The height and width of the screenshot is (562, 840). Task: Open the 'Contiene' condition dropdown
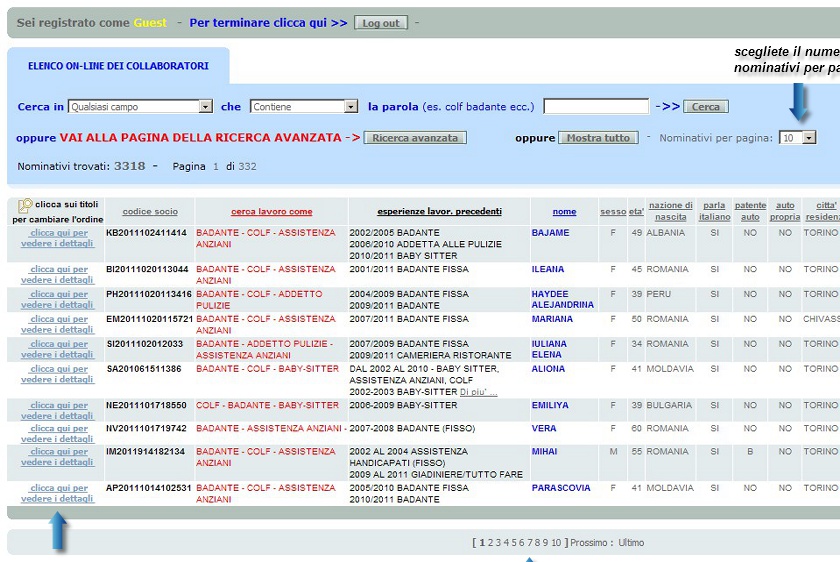point(304,107)
